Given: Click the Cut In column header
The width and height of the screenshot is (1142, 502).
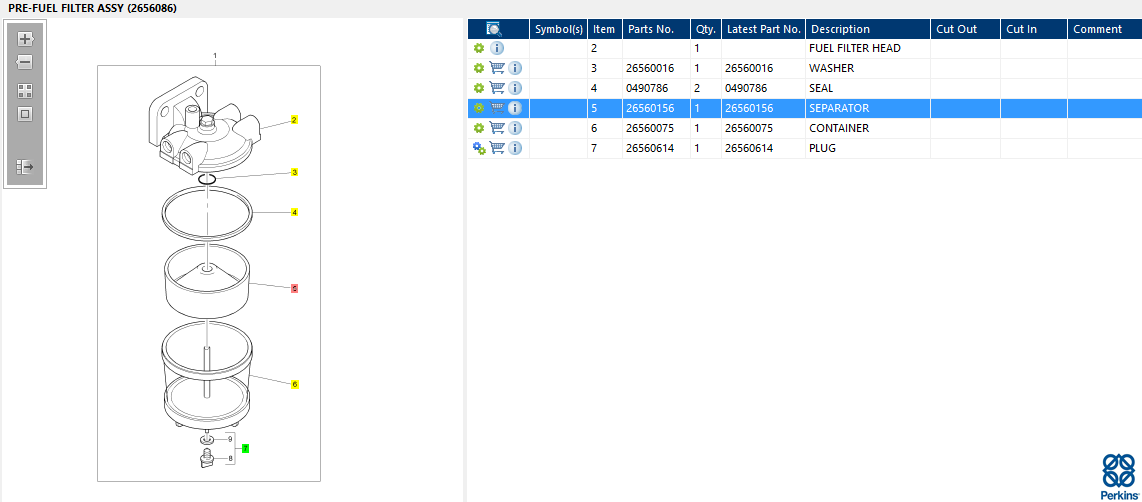Looking at the screenshot, I should click(x=1033, y=29).
